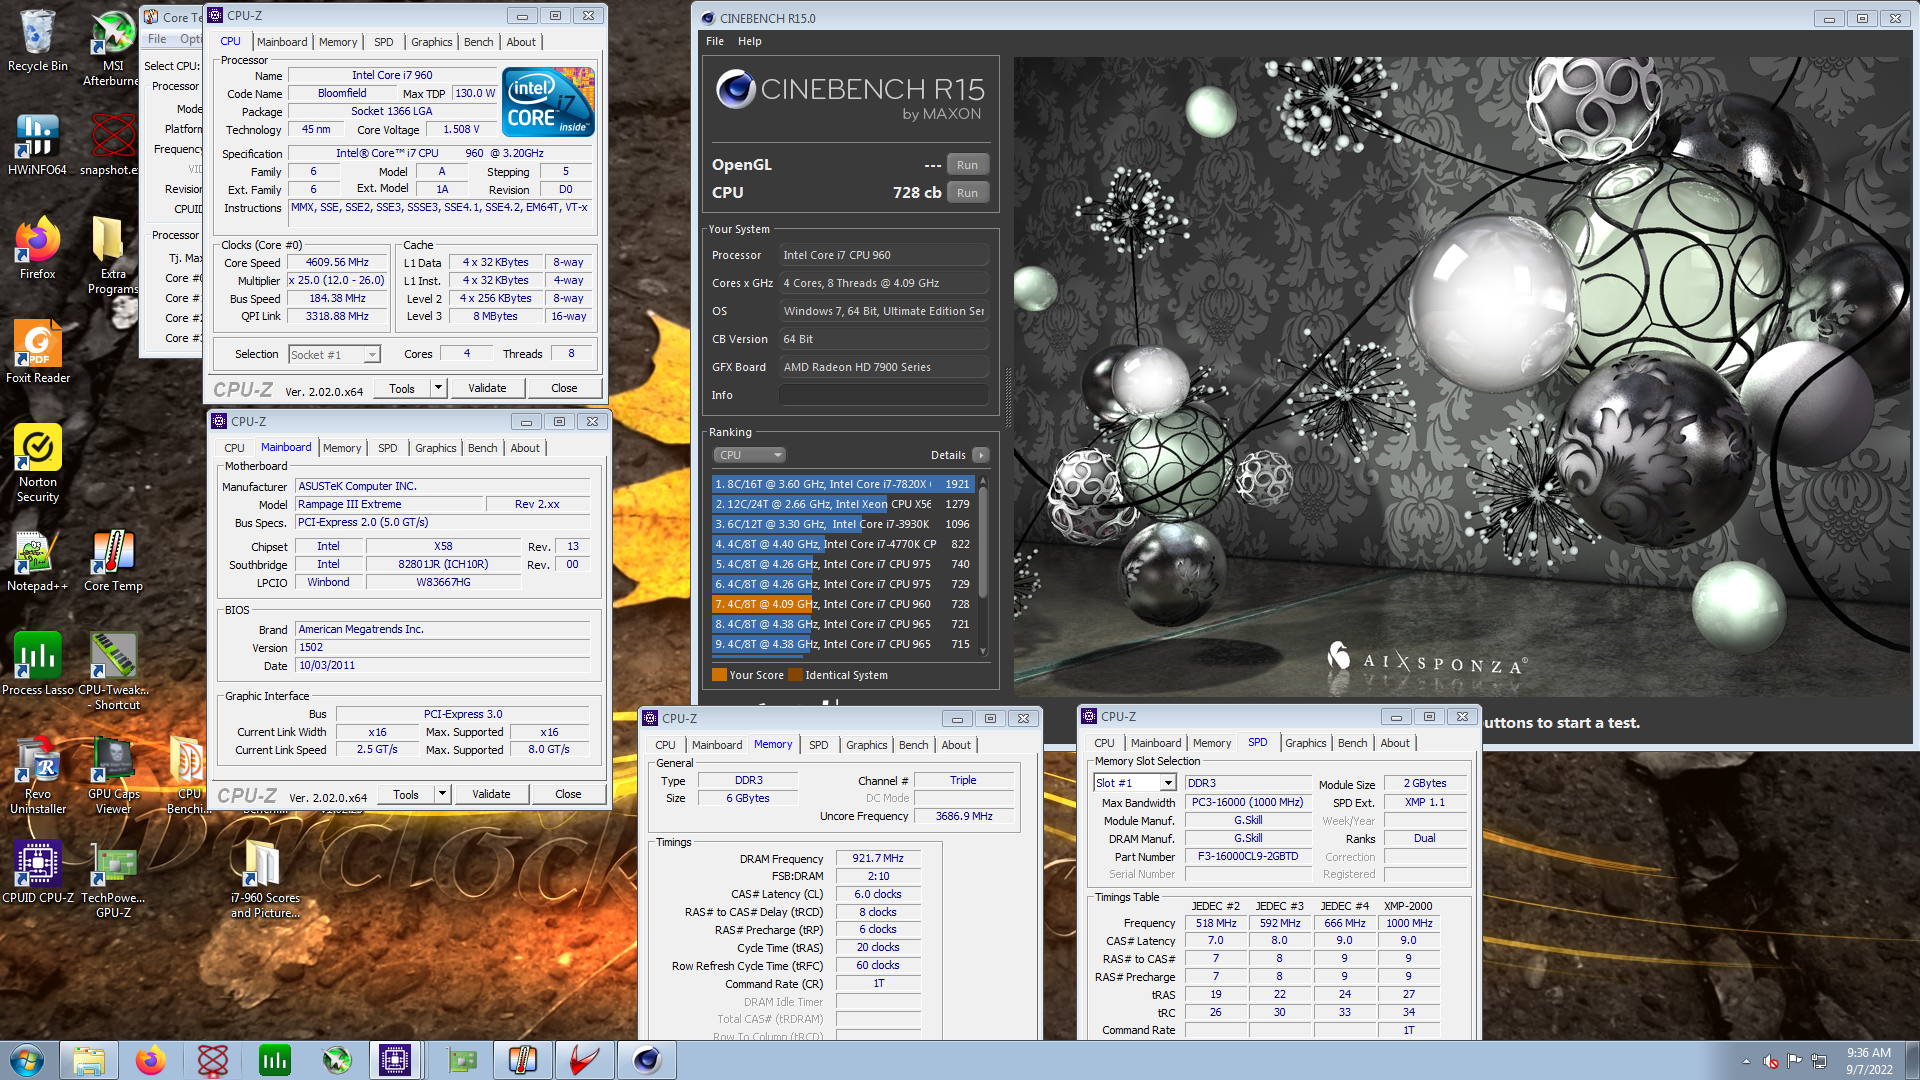
Task: Switch to Firefox in the taskbar
Action: pyautogui.click(x=151, y=1060)
